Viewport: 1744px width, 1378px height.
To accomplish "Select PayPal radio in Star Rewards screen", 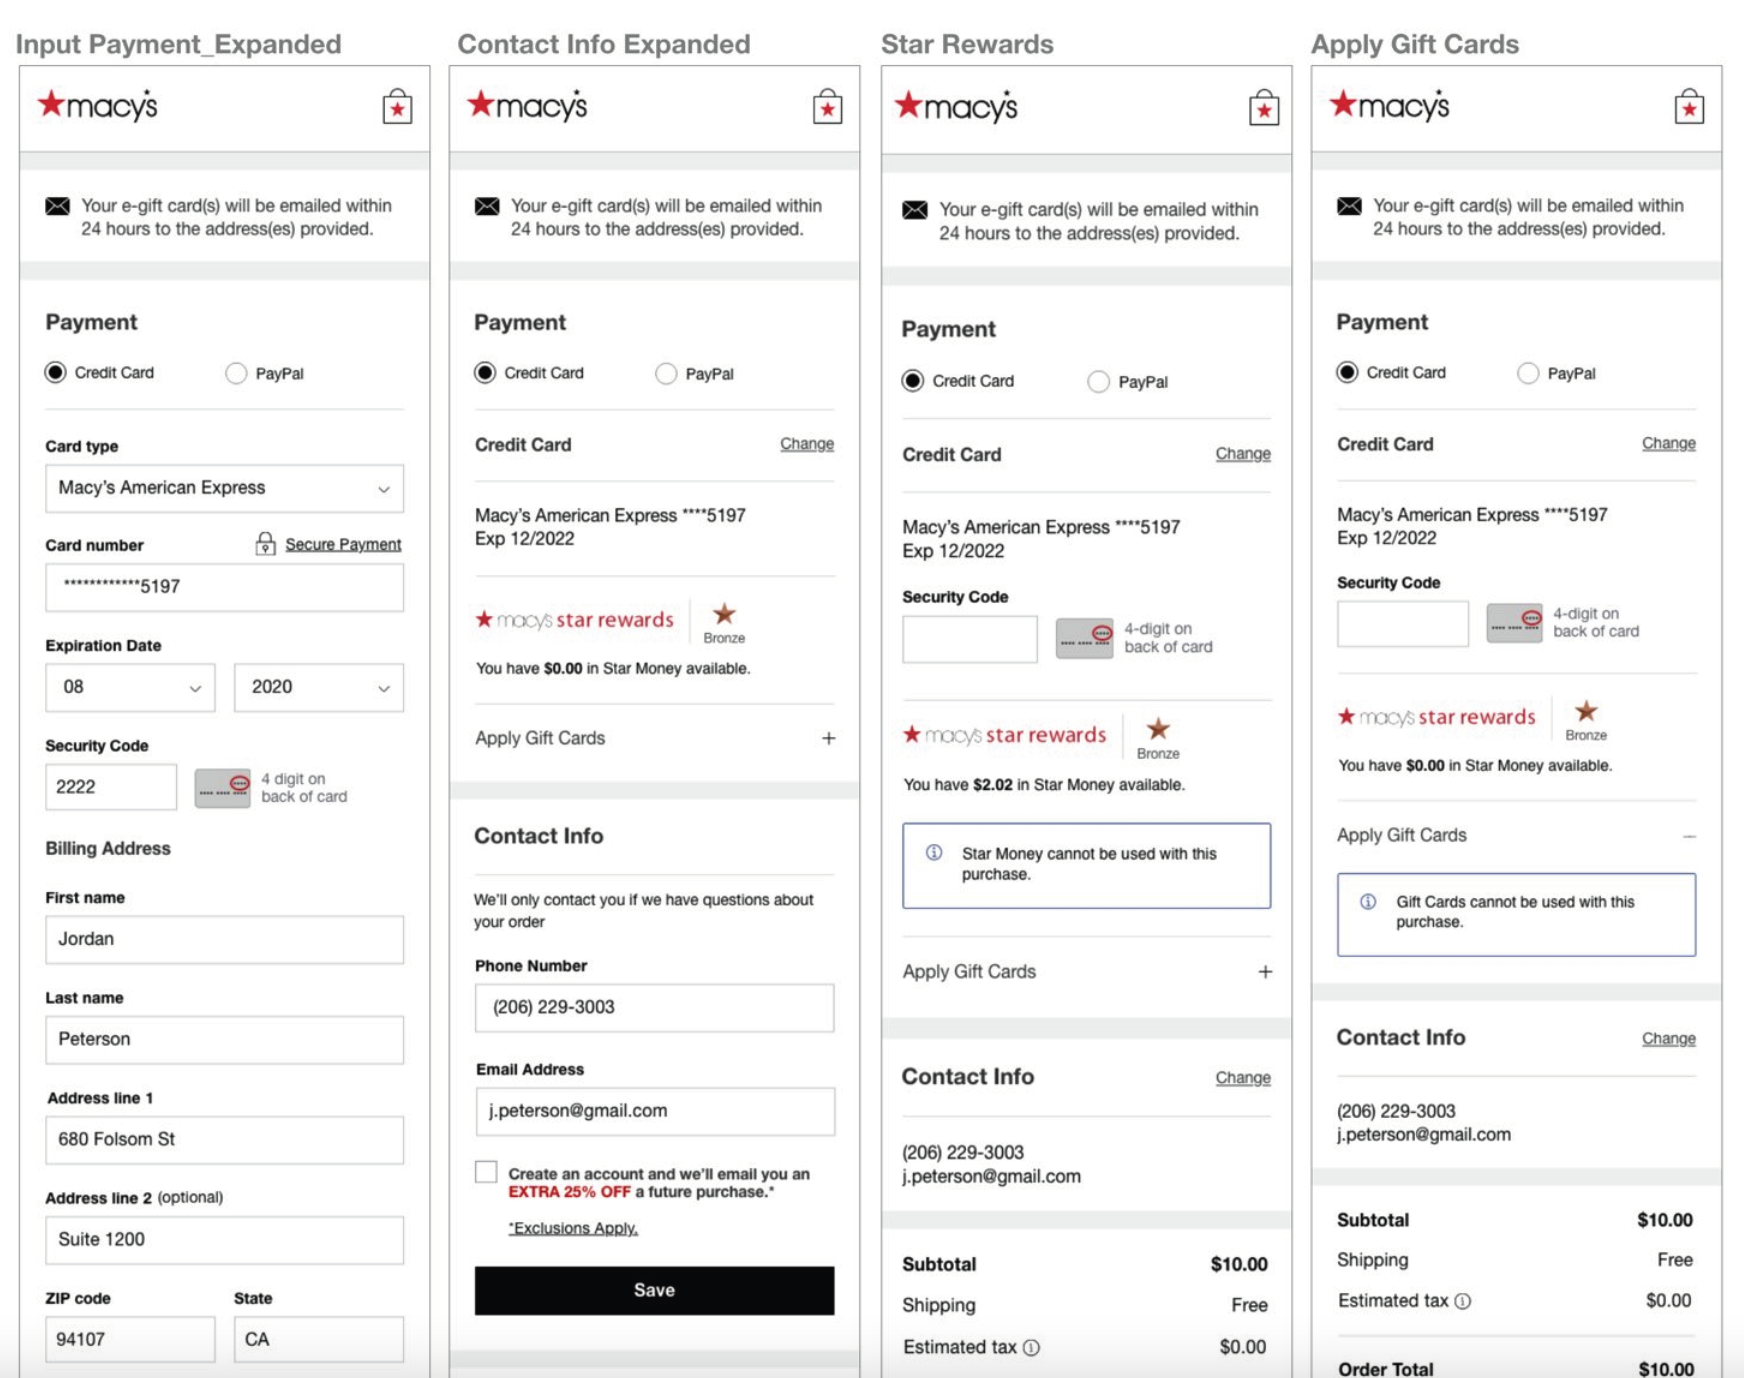I will click(1098, 382).
